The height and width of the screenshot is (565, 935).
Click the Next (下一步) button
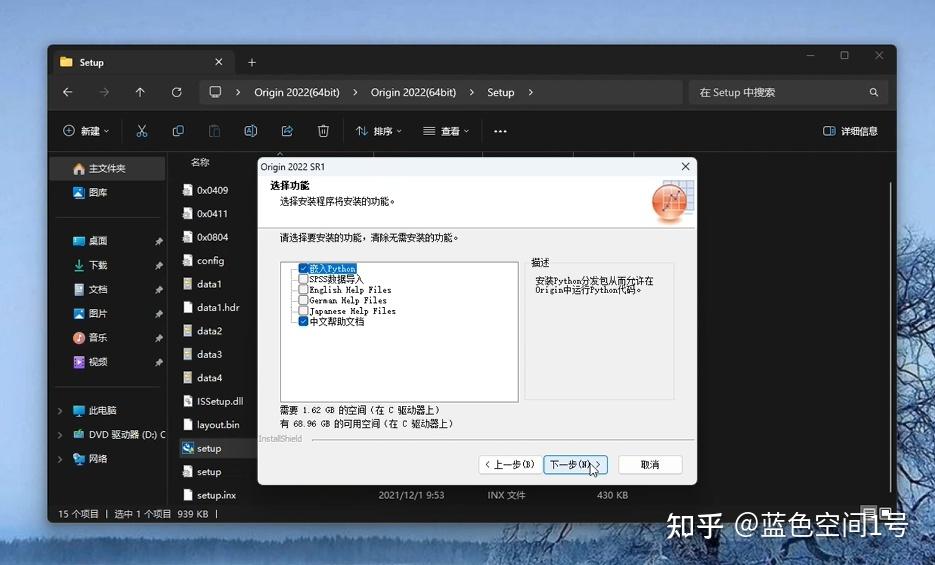click(575, 464)
